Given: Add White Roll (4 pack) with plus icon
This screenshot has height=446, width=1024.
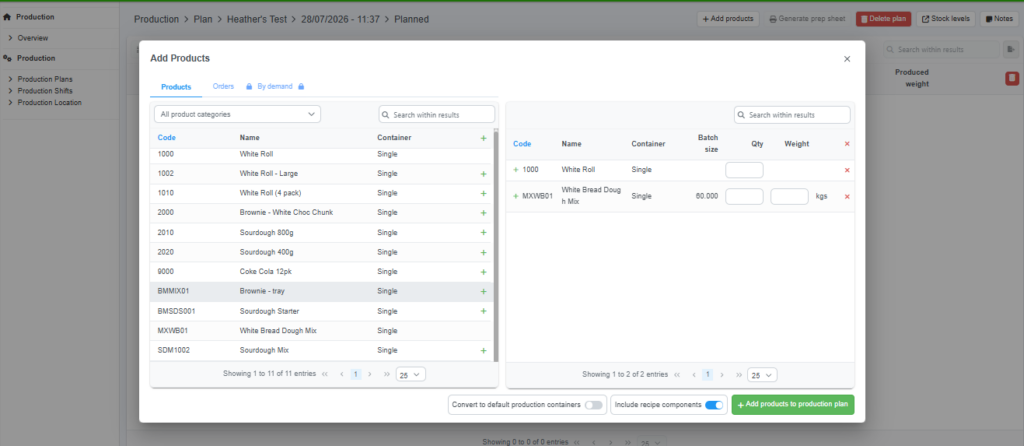Looking at the screenshot, I should 483,193.
